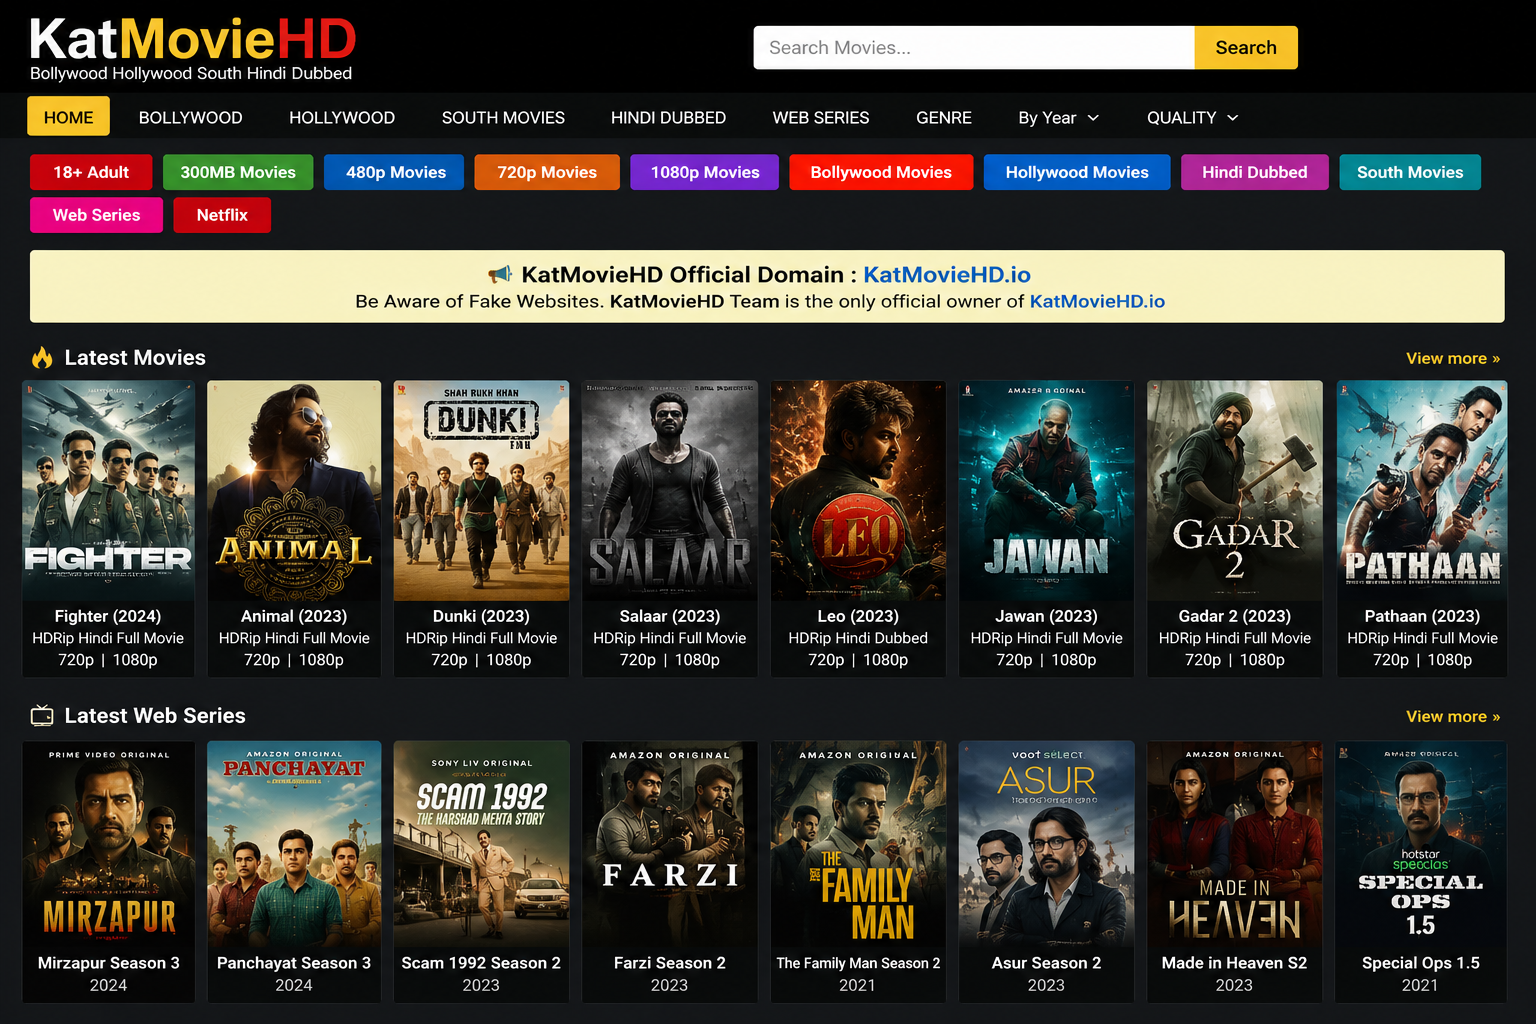Open the Asur series poster

click(x=1046, y=844)
